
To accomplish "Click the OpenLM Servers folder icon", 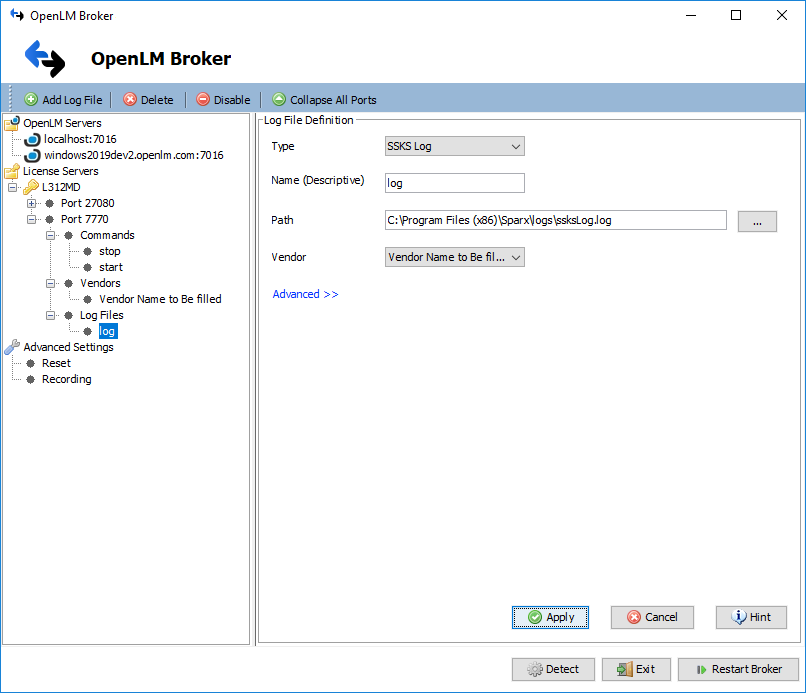I will tap(13, 122).
